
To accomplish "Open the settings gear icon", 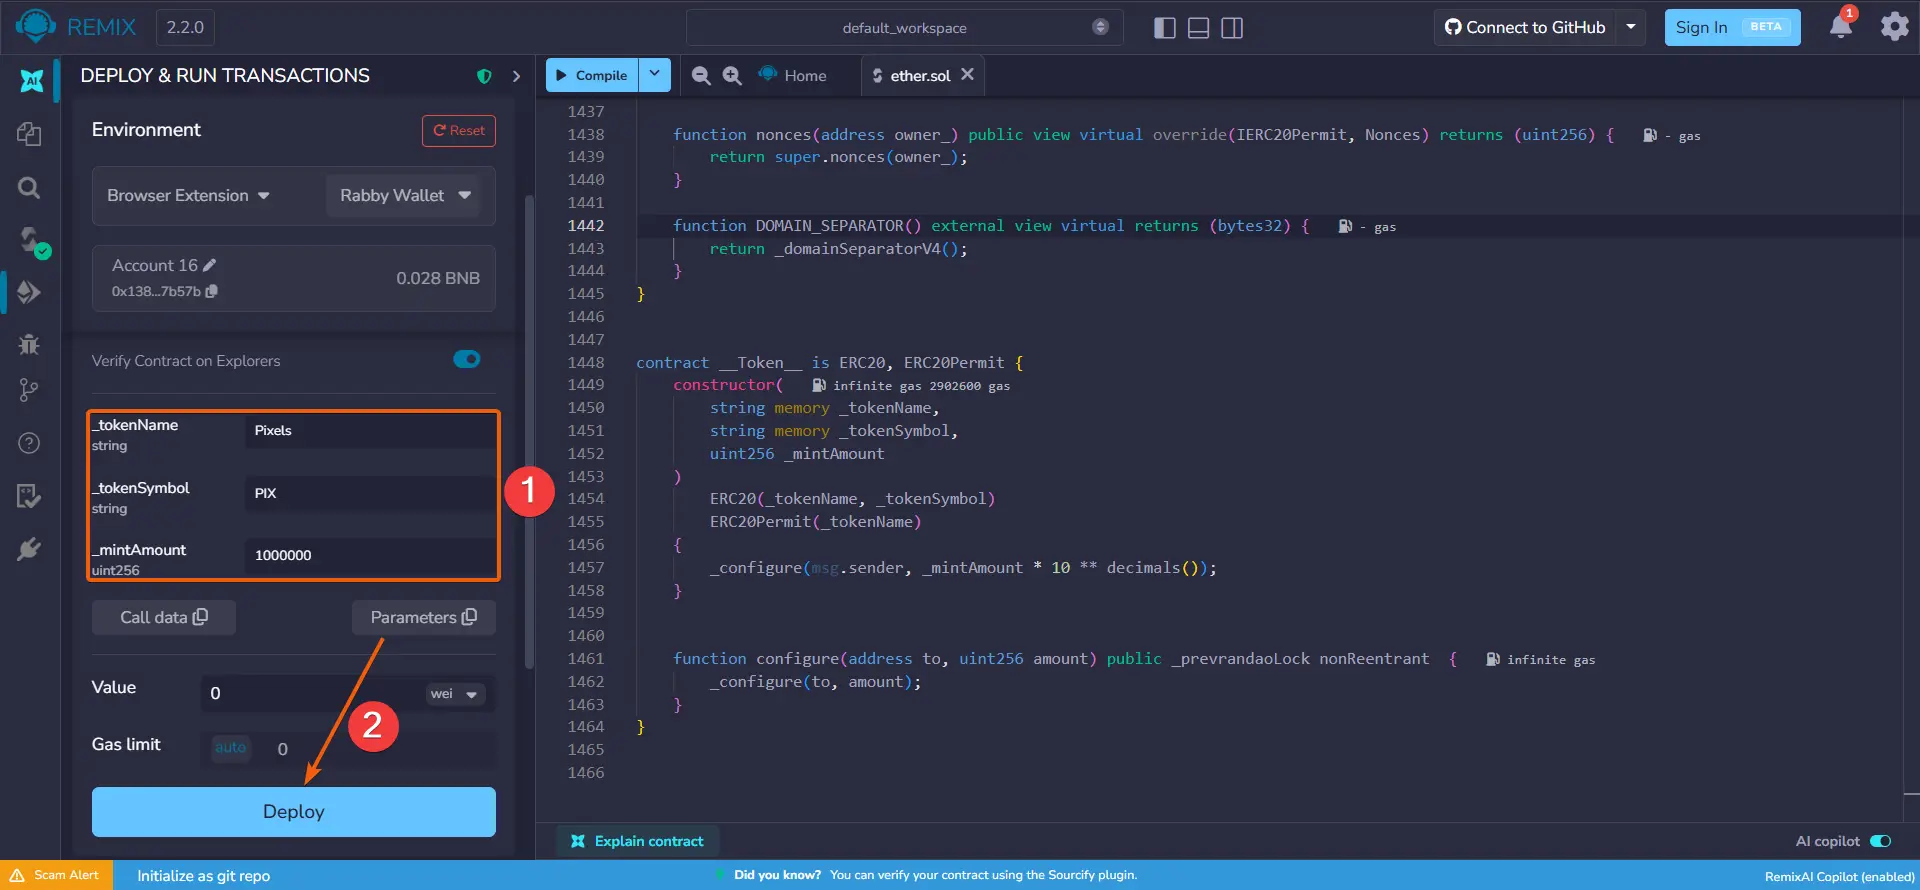I will [x=1894, y=26].
